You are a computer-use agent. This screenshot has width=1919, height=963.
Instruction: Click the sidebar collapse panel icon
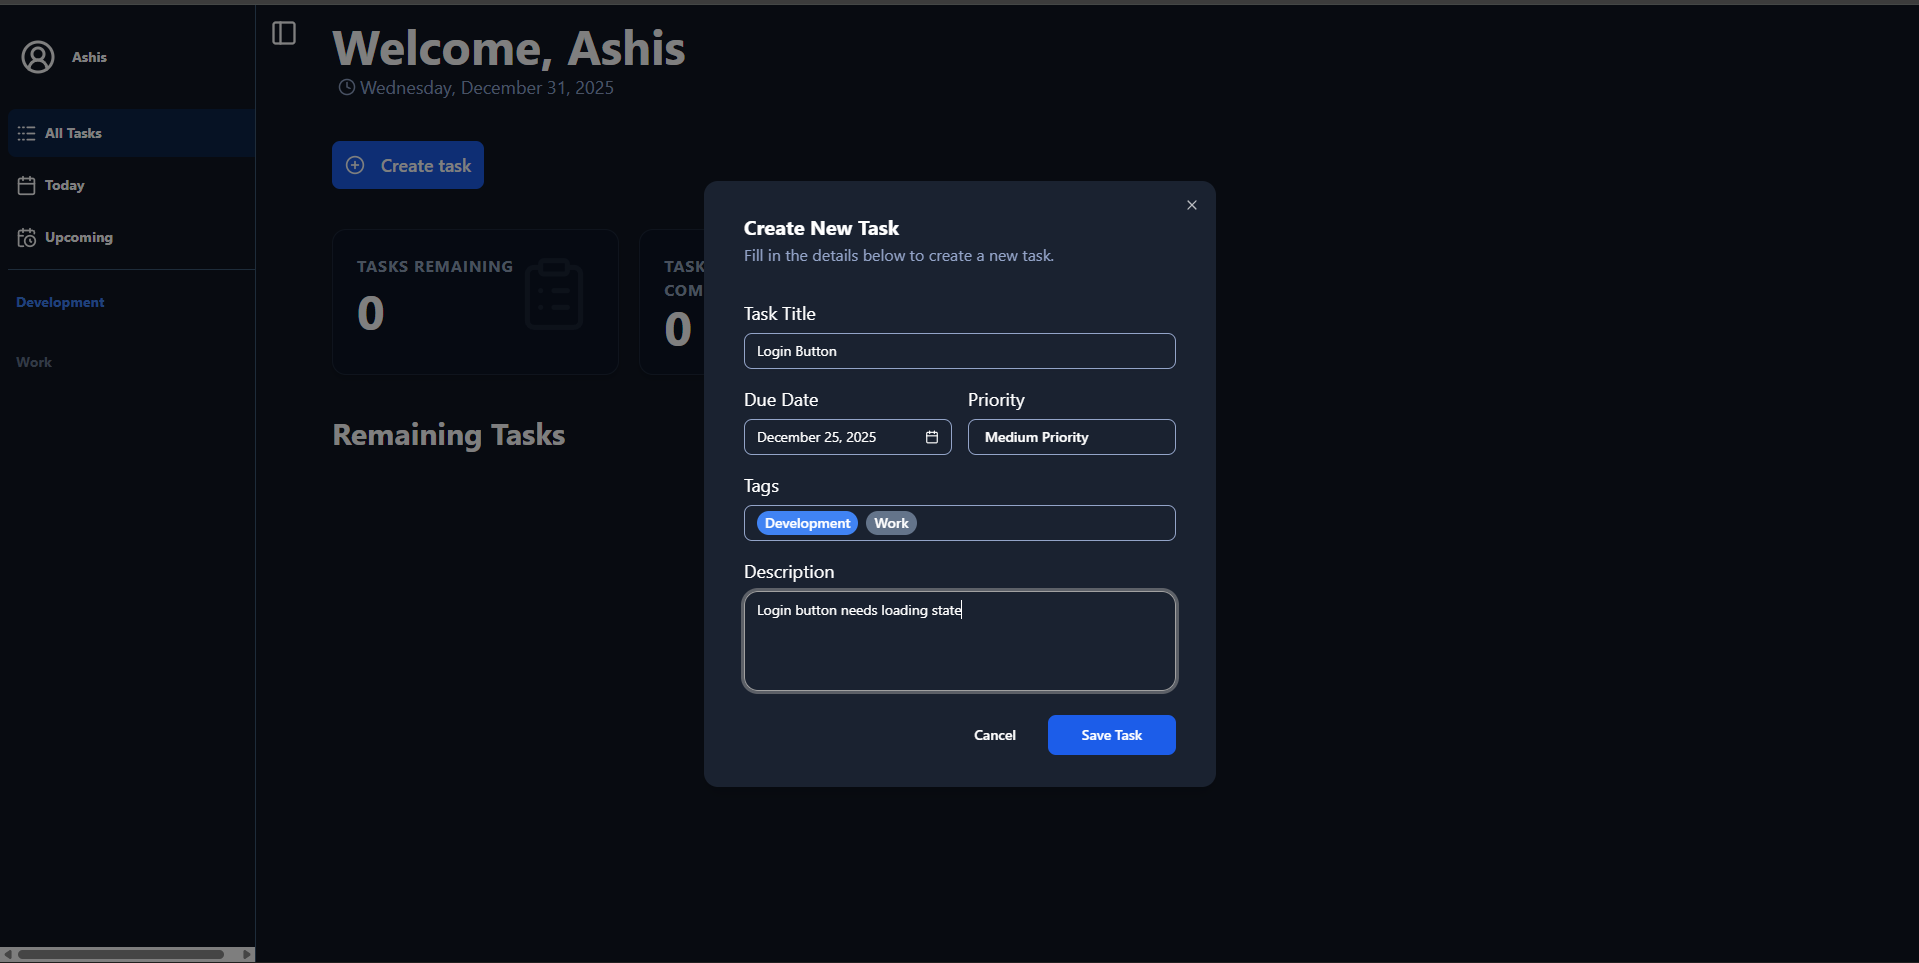[284, 33]
